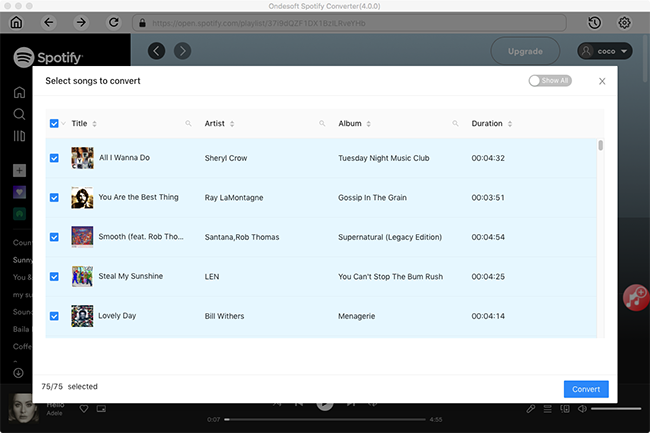Click the search icon in Title column
Image resolution: width=650 pixels, height=433 pixels.
(188, 124)
